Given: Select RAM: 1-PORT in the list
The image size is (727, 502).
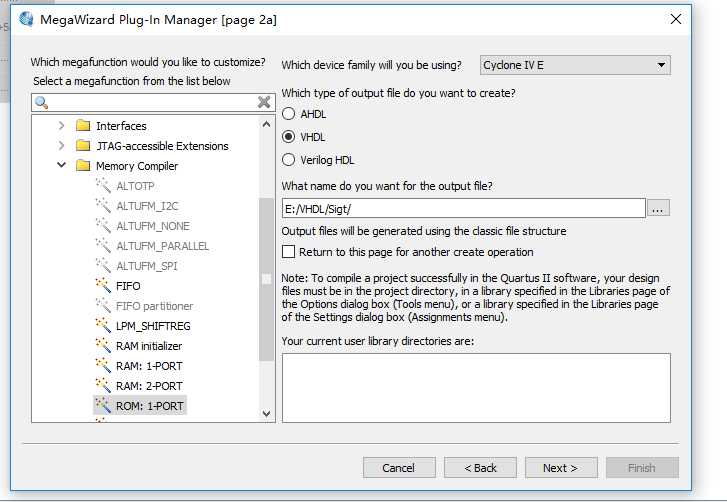Looking at the screenshot, I should 149,366.
